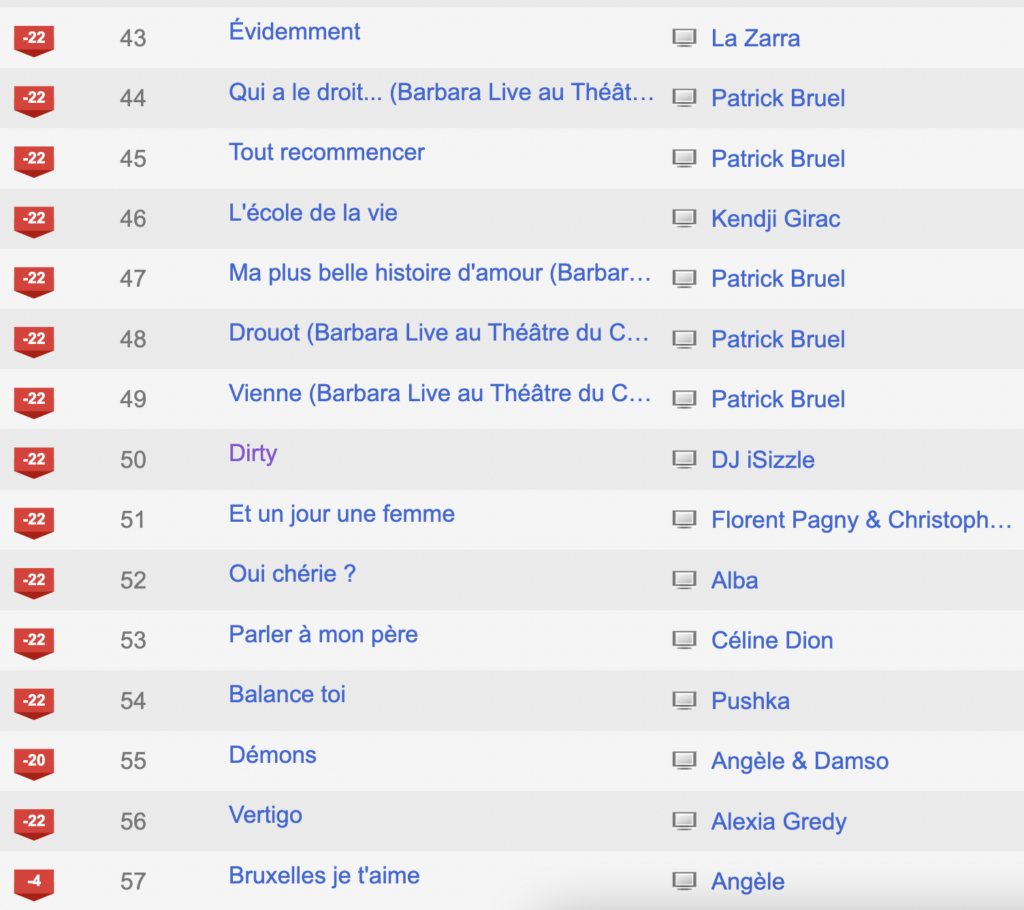Click the red -22 badge on row 43
1024x910 pixels.
34,41
